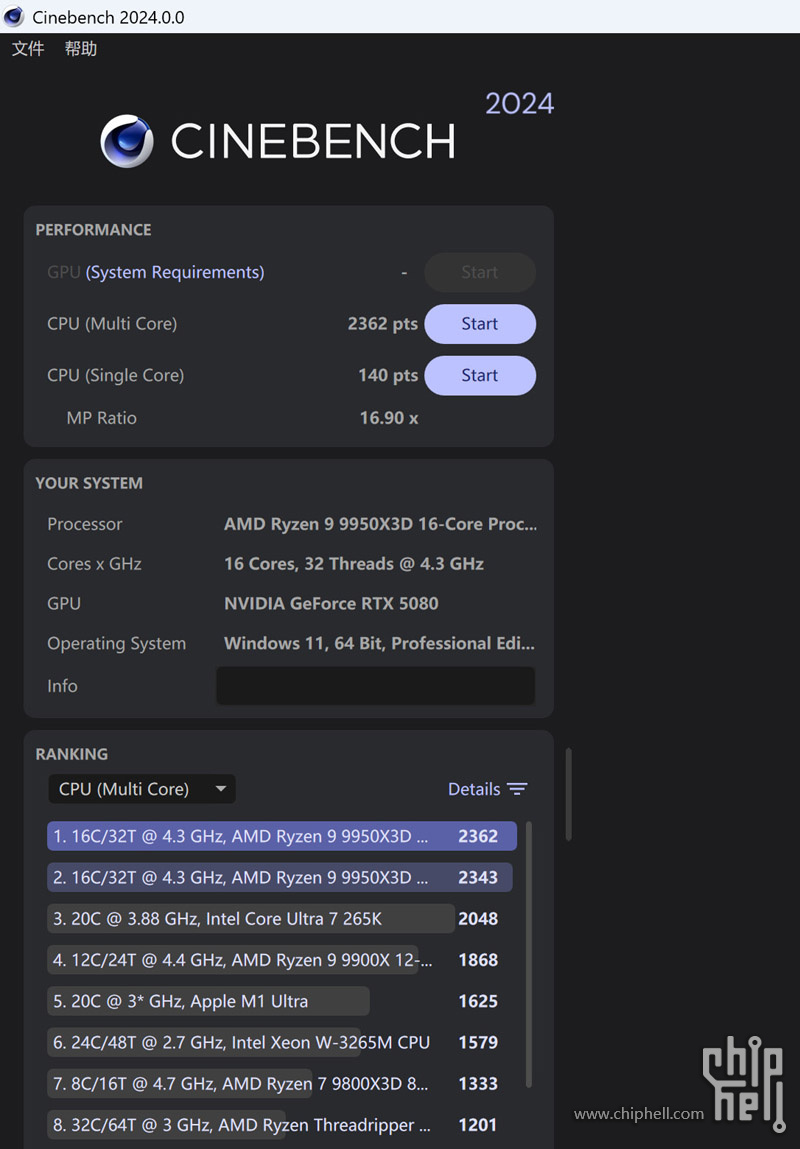Viewport: 800px width, 1149px height.
Task: Click the YOUR SYSTEM section heading
Action: click(89, 484)
